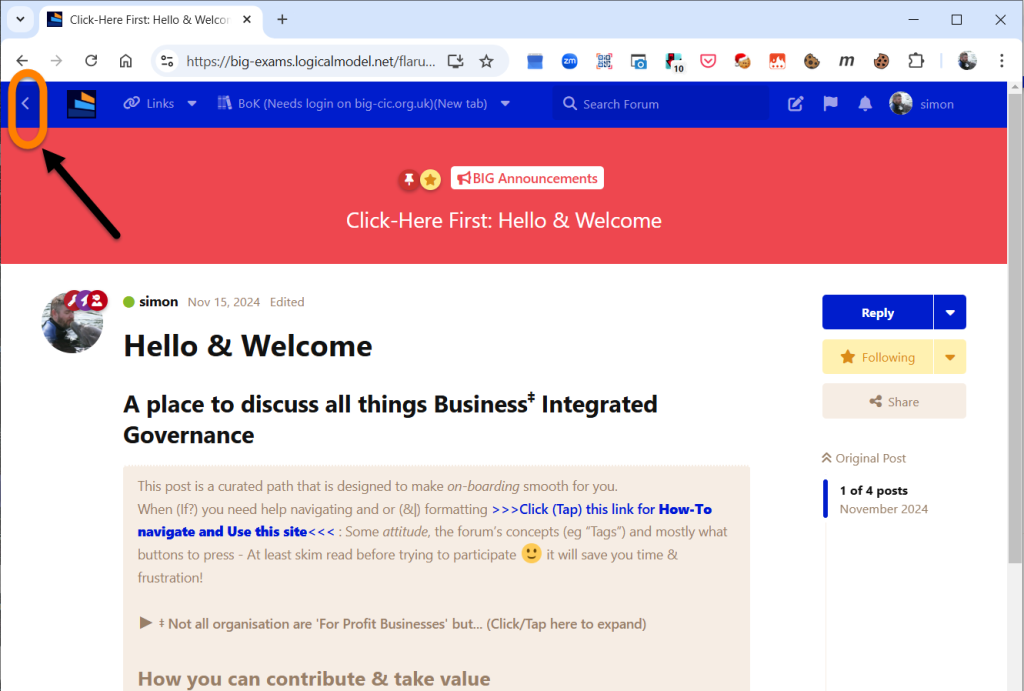This screenshot has height=691, width=1024.
Task: Click the Search Forum input field
Action: point(665,104)
